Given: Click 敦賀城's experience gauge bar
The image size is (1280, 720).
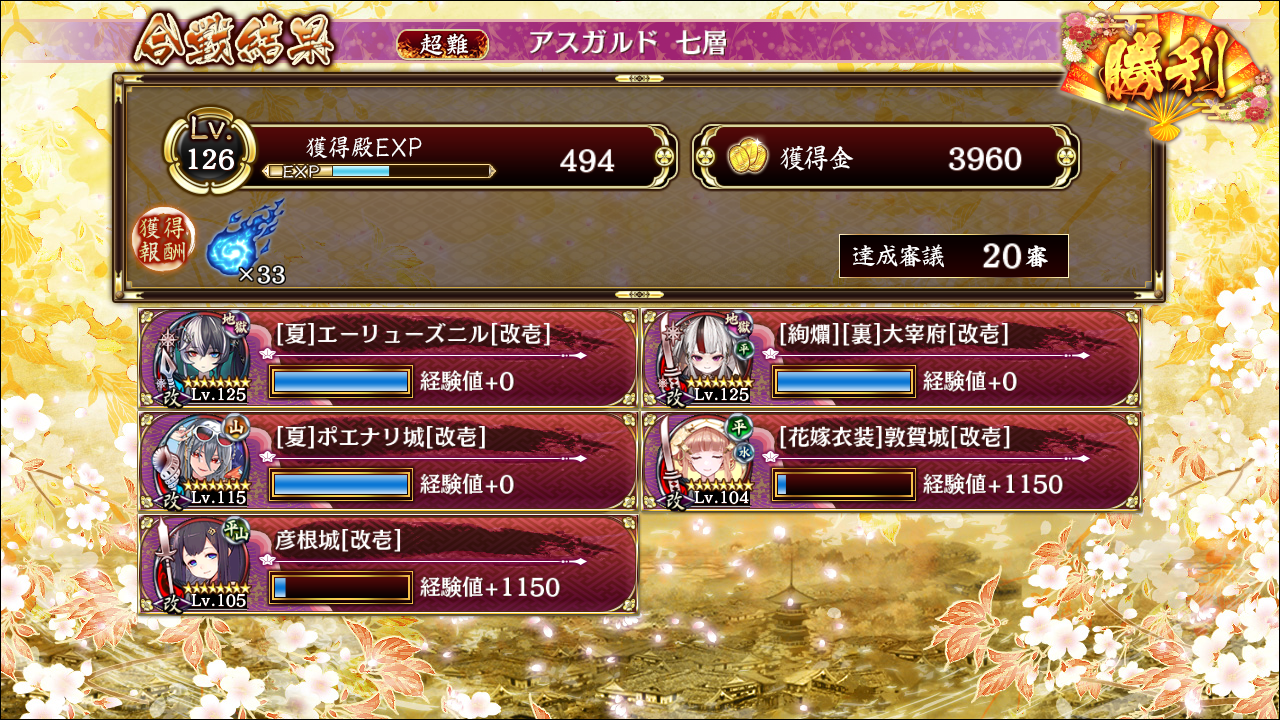Looking at the screenshot, I should [844, 485].
